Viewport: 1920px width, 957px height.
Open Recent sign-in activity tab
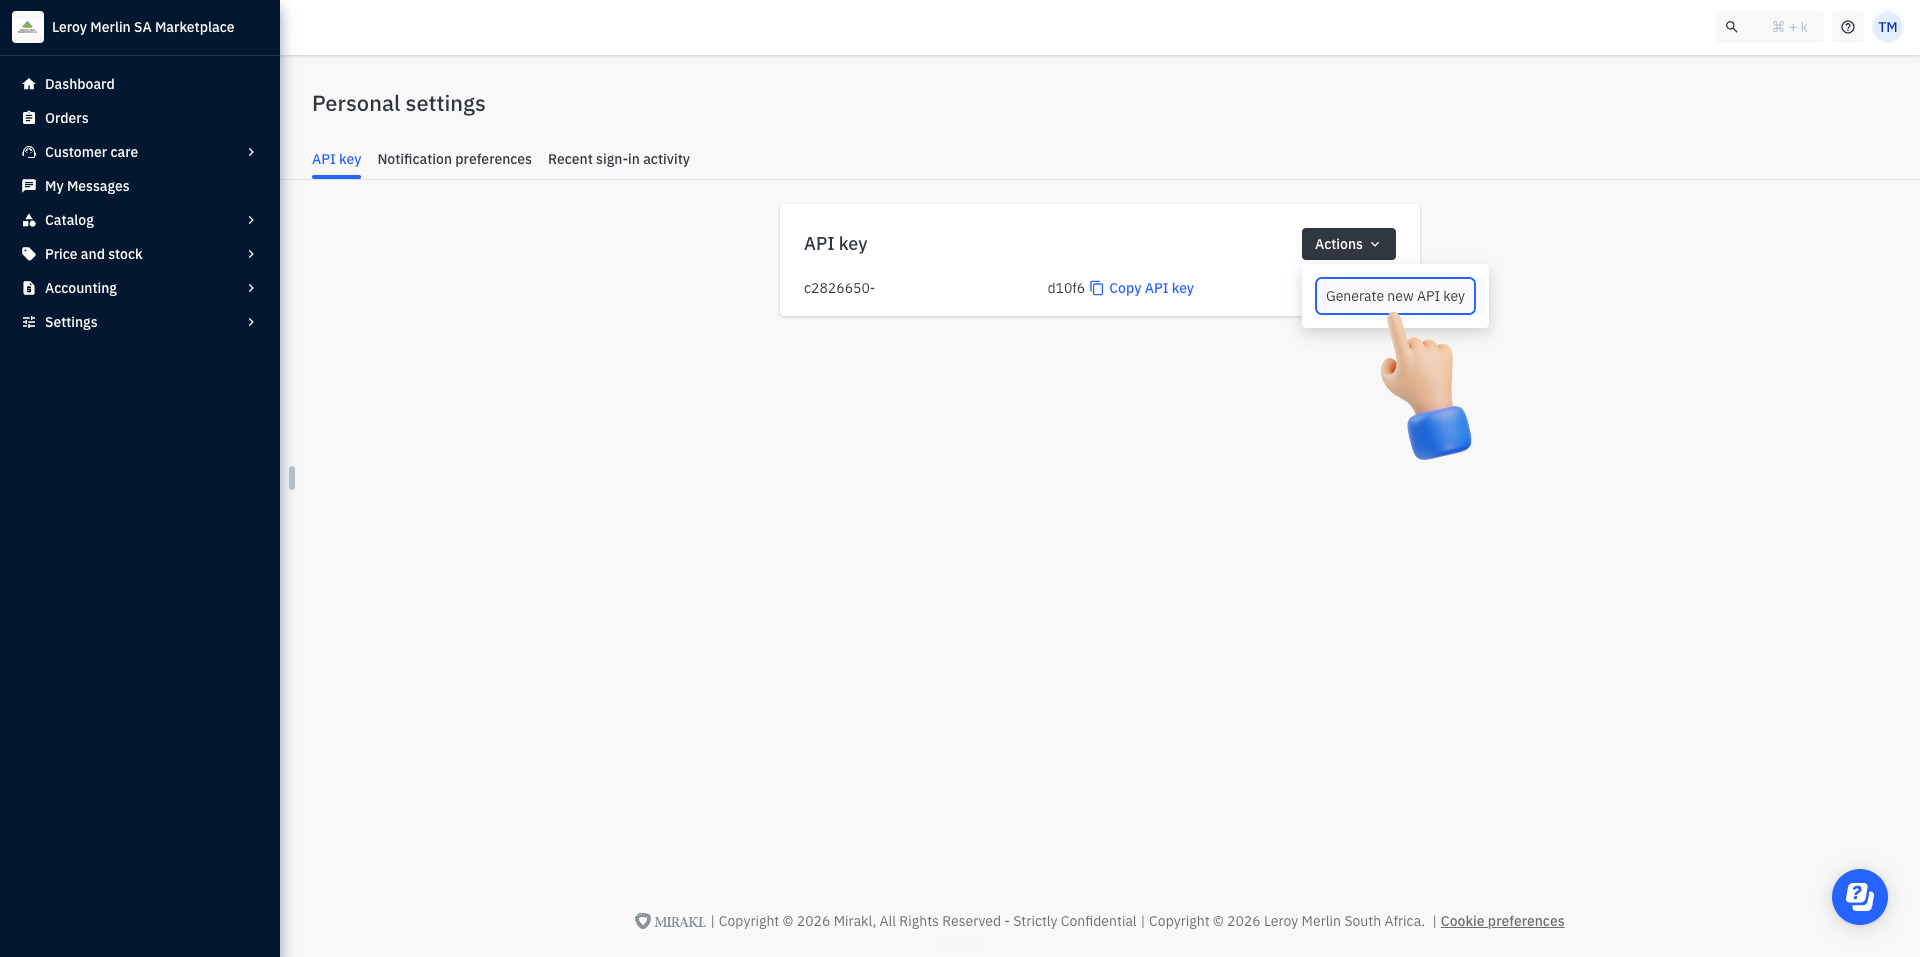click(x=619, y=159)
